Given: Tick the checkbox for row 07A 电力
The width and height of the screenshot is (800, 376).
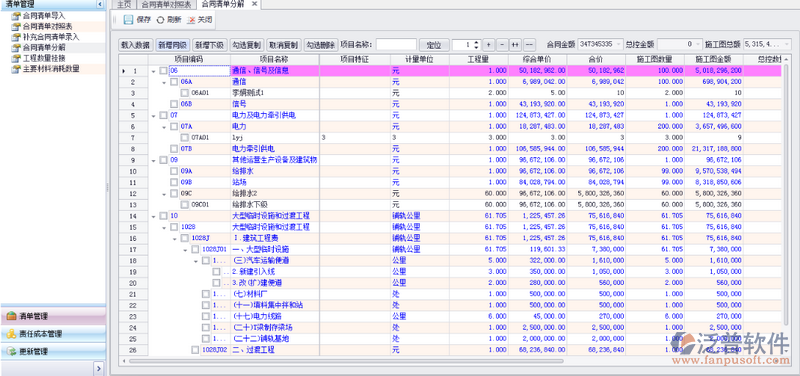Looking at the screenshot, I should (x=174, y=127).
